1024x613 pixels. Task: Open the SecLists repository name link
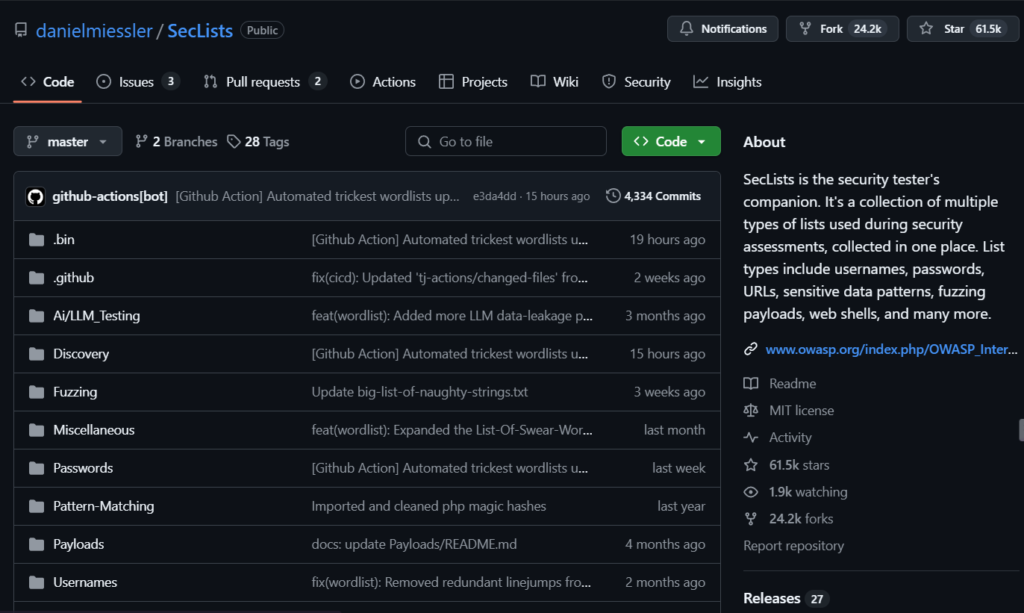[200, 31]
